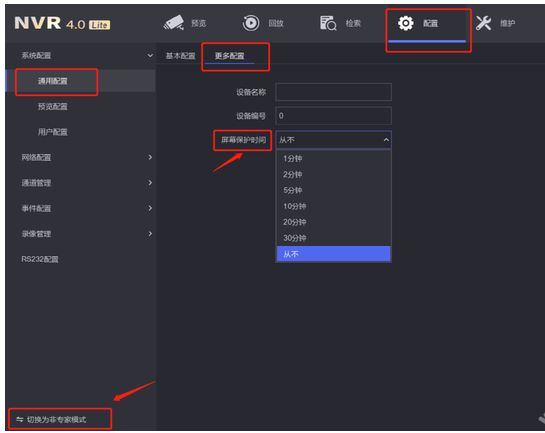Open the 回放 playback icon

pos(251,23)
